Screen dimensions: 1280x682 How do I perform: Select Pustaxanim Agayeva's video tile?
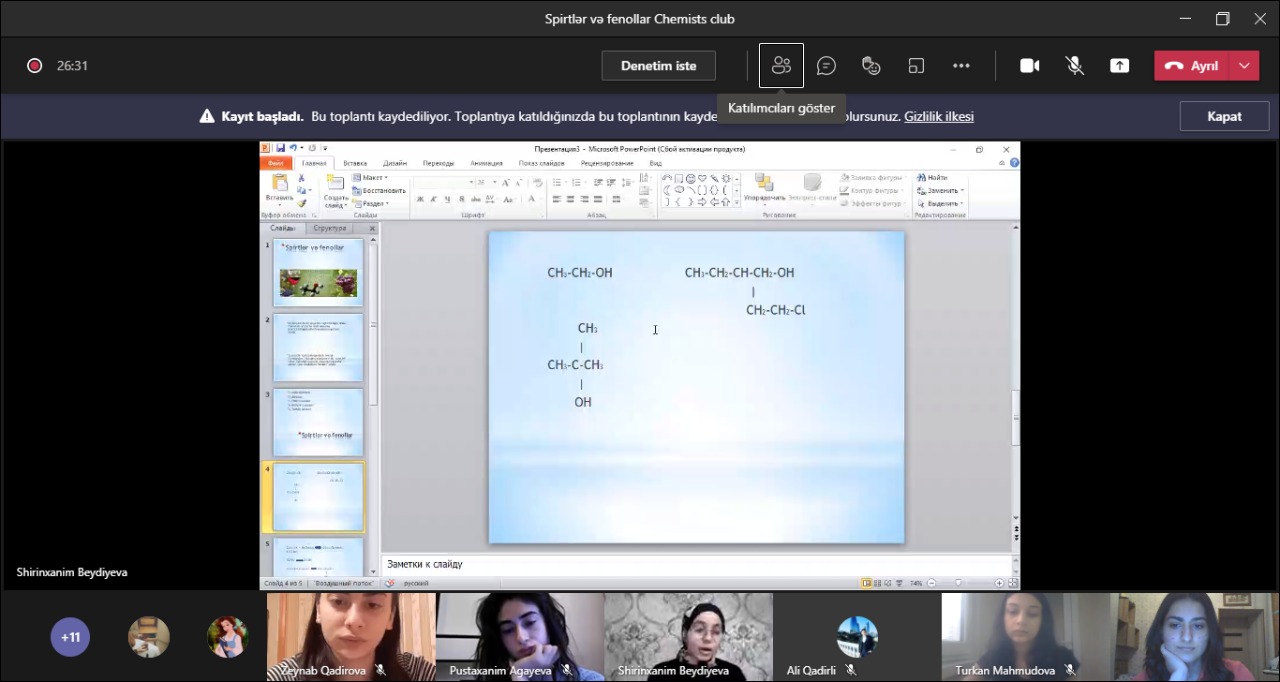click(x=520, y=632)
